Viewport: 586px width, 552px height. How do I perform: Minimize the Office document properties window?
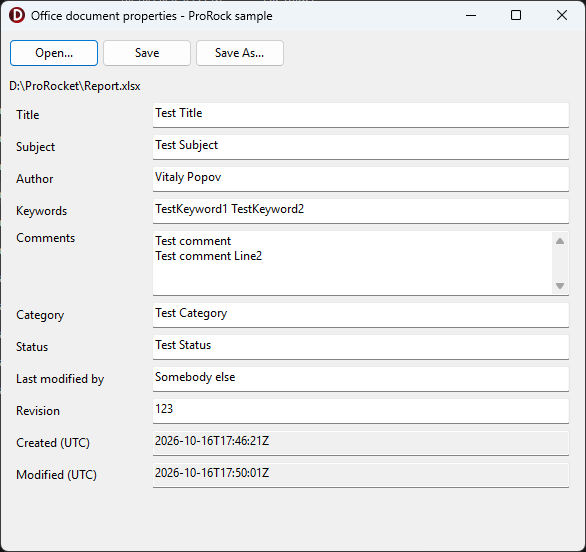click(471, 16)
